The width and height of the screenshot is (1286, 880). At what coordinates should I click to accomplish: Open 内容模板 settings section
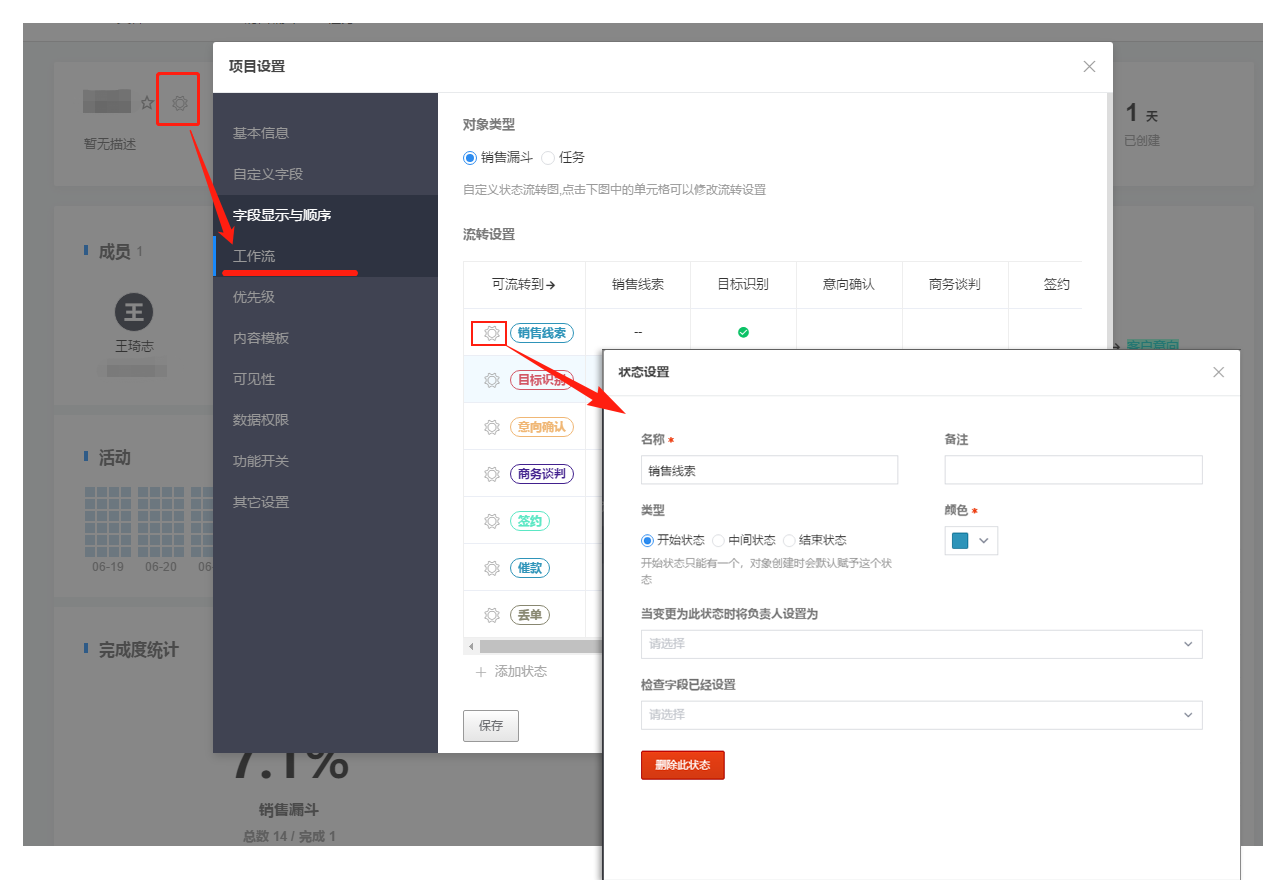point(326,338)
